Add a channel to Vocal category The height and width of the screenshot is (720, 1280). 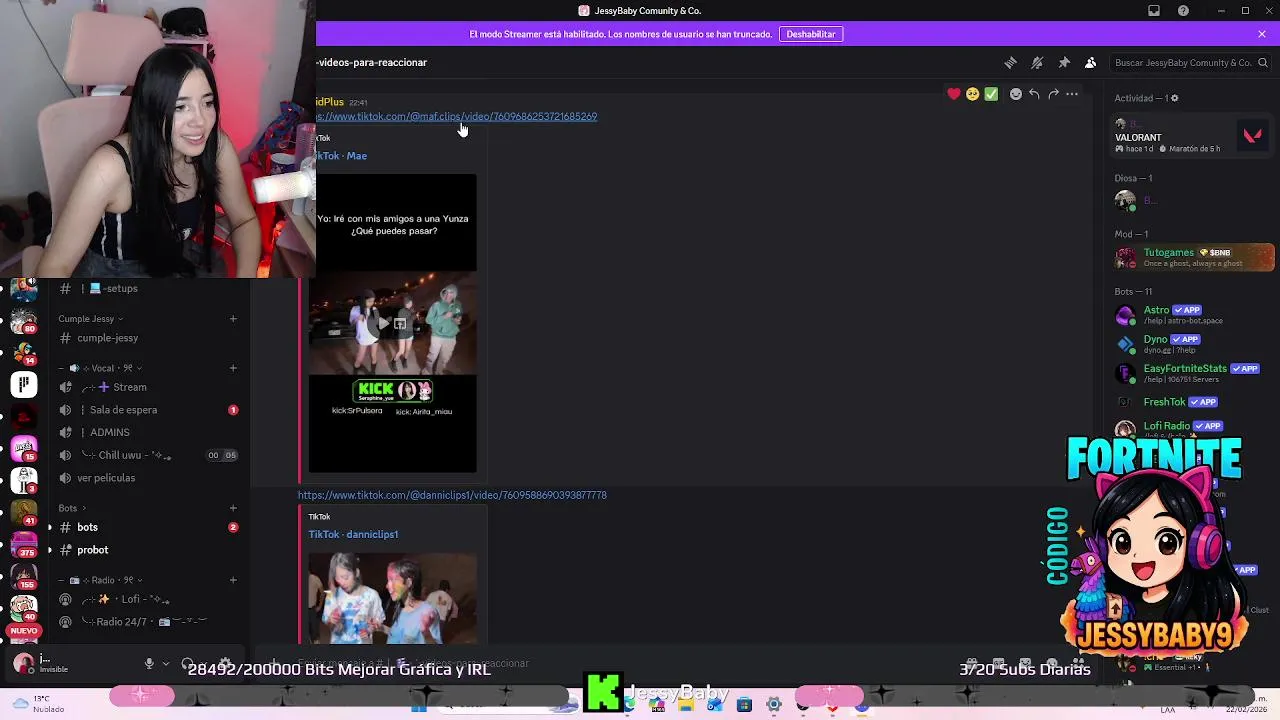(x=233, y=368)
